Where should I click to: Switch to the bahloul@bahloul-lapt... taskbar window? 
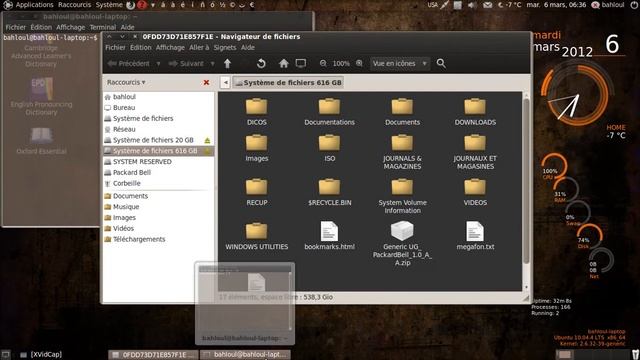coord(246,355)
